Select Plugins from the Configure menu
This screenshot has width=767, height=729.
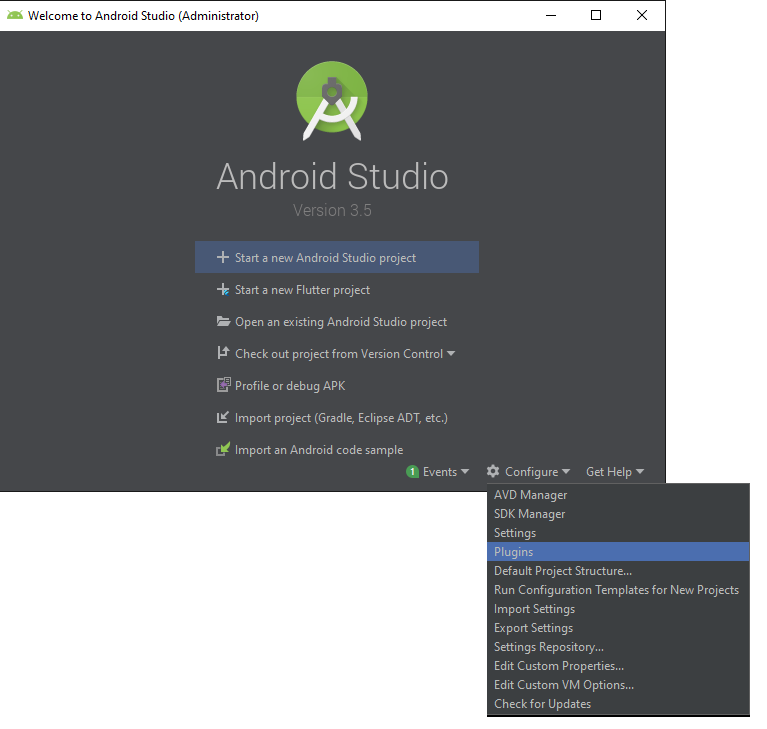pyautogui.click(x=513, y=552)
